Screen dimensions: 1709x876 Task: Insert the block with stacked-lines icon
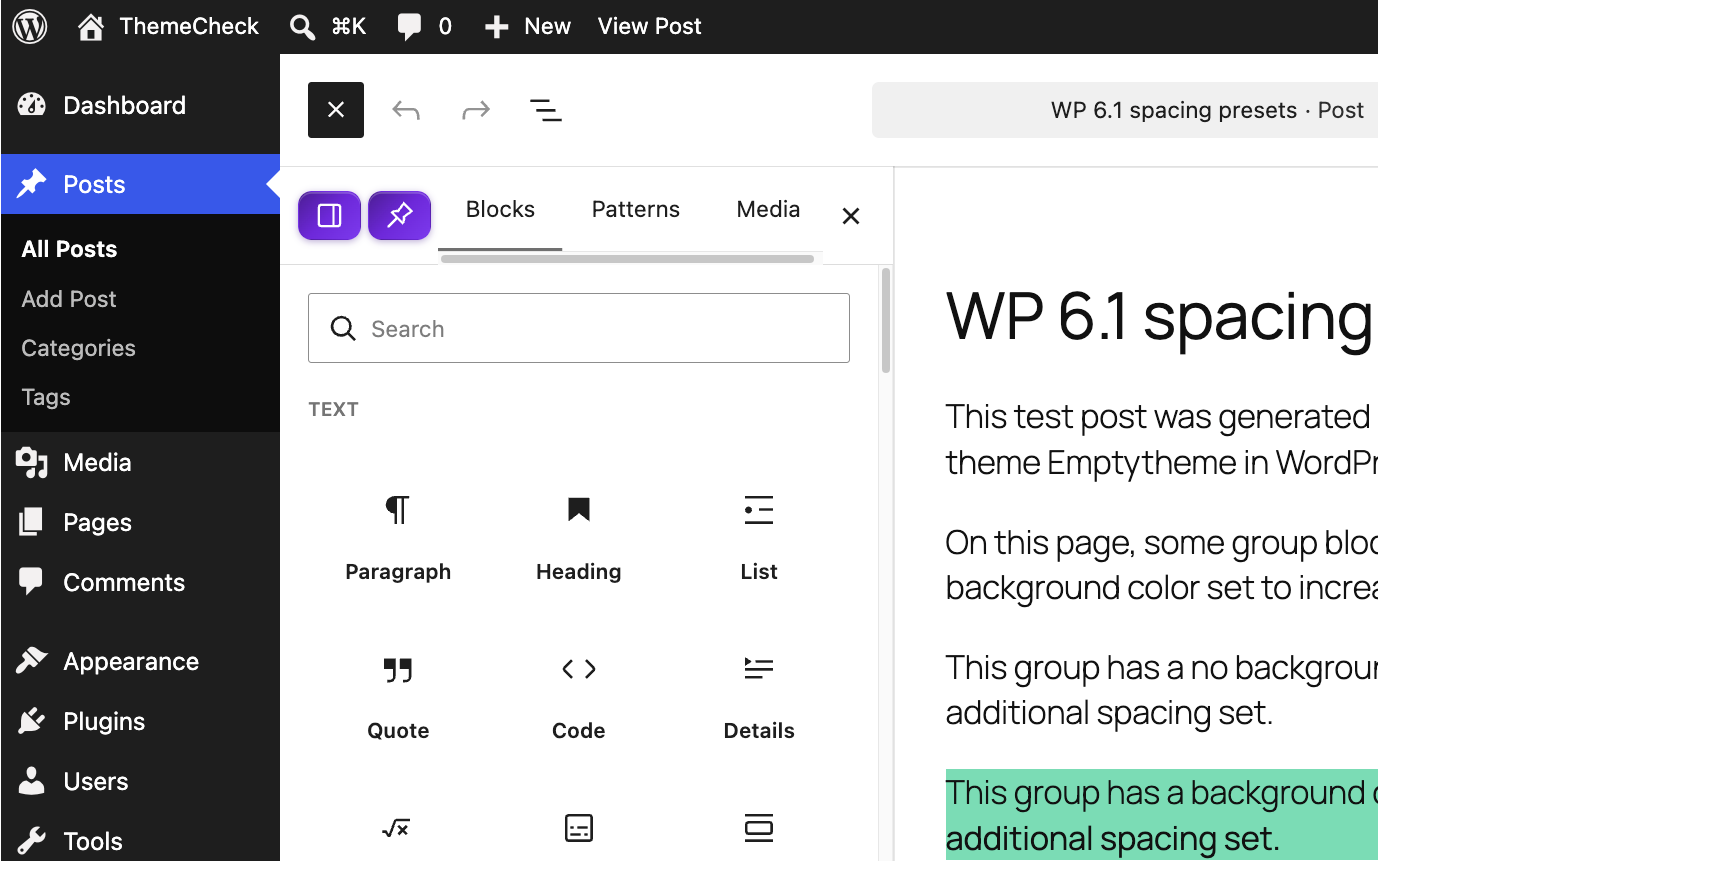[x=759, y=828]
